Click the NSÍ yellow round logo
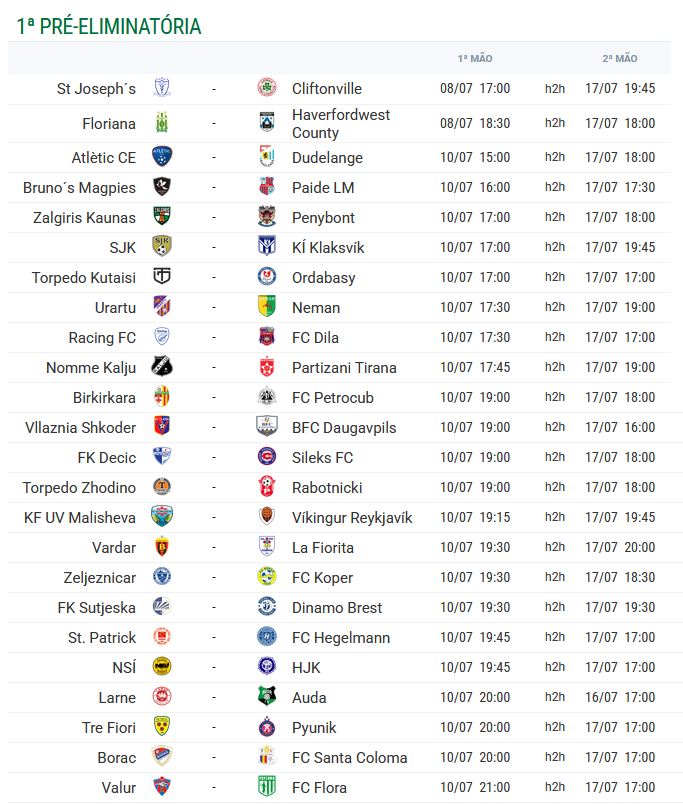Viewport: 683px width, 804px height. click(162, 667)
